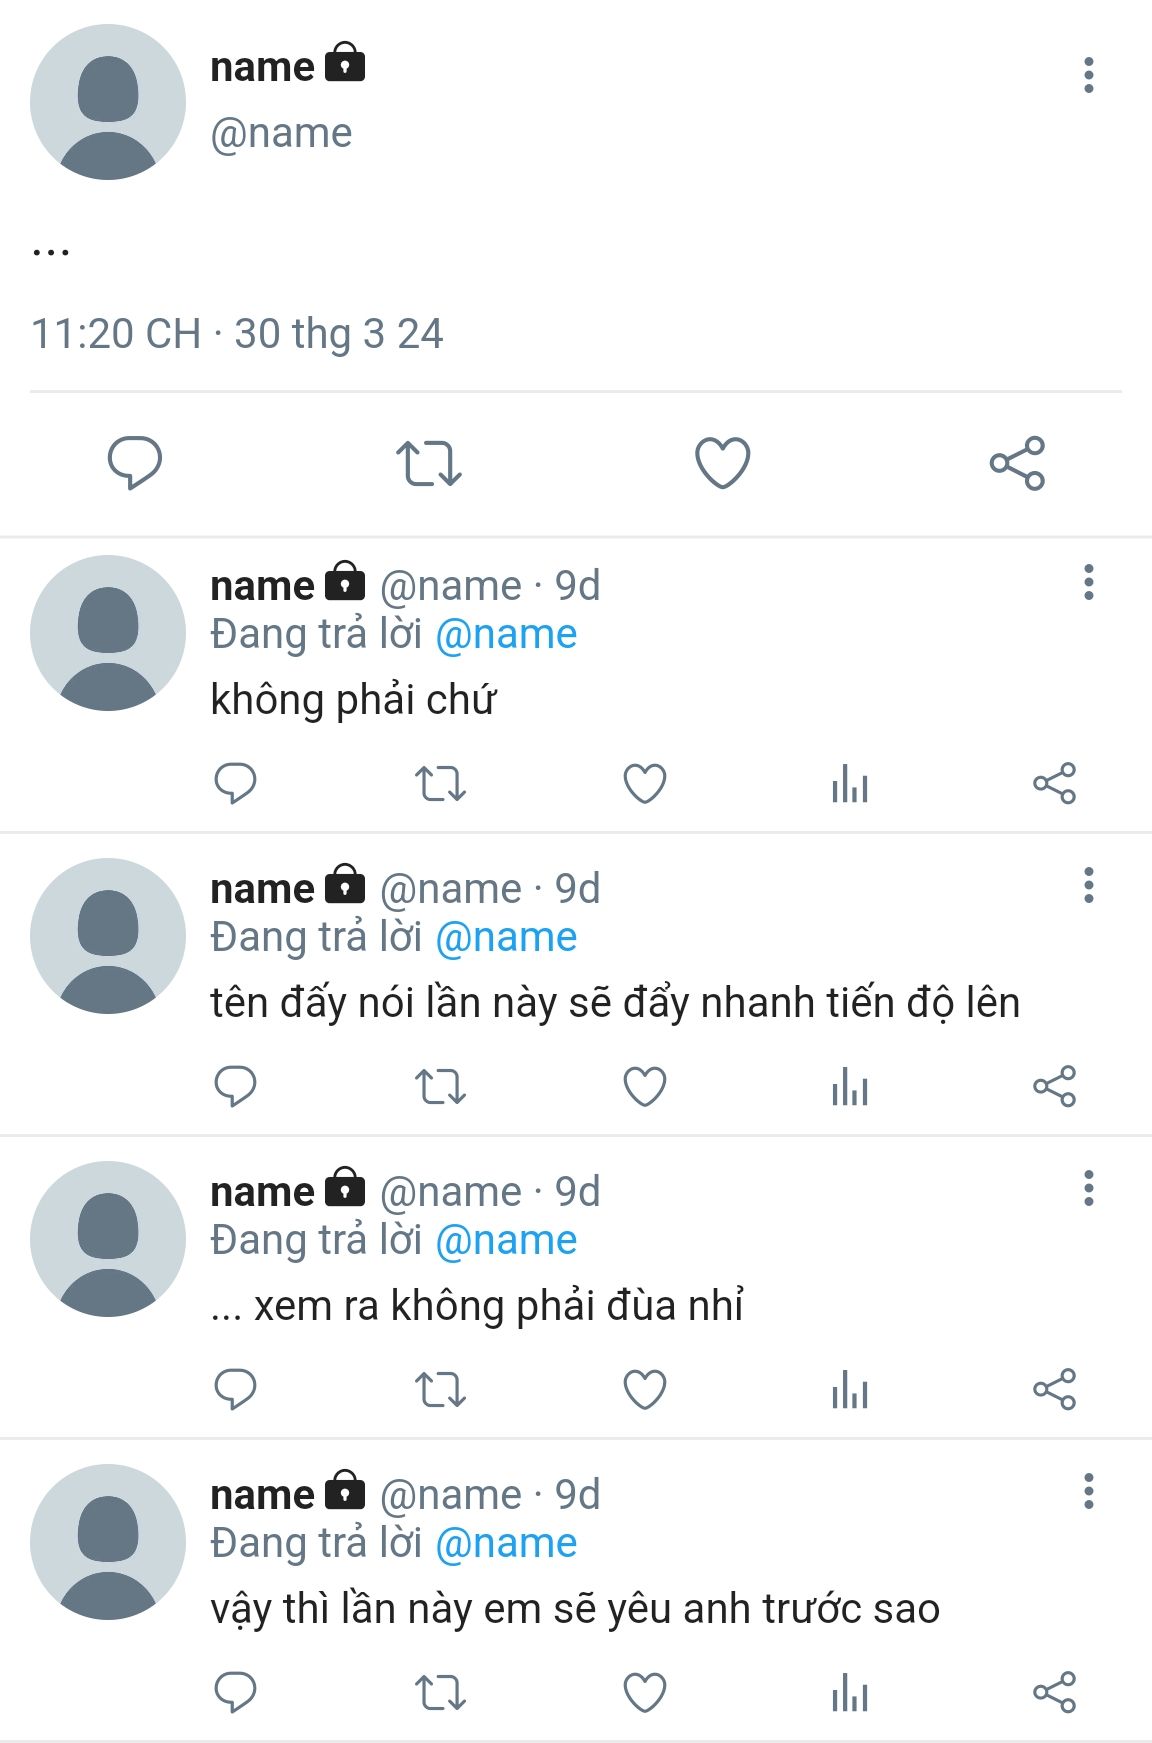The width and height of the screenshot is (1152, 1743).
Task: Like the "không phải chứ" reply
Action: 644,784
